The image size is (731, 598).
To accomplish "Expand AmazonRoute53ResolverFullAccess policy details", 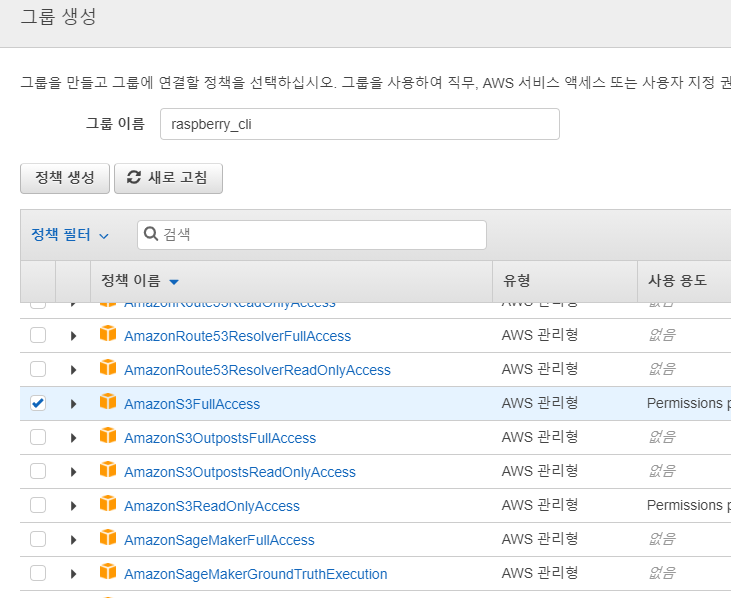I will point(73,336).
